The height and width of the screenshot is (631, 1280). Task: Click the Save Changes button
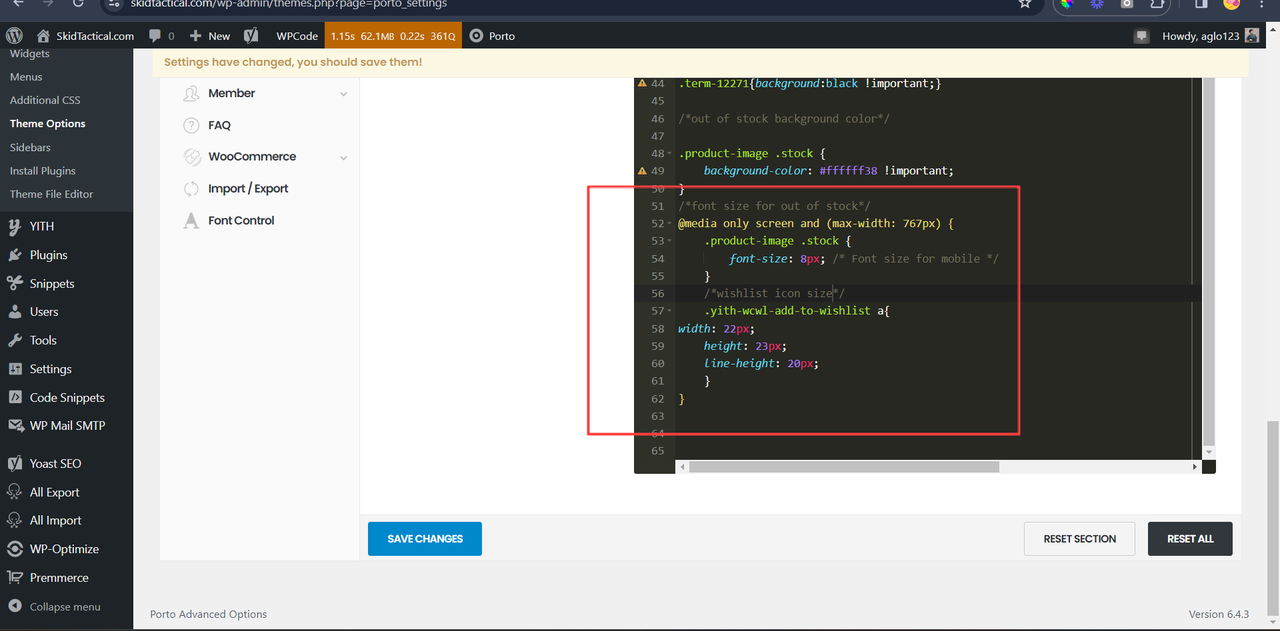coord(425,538)
